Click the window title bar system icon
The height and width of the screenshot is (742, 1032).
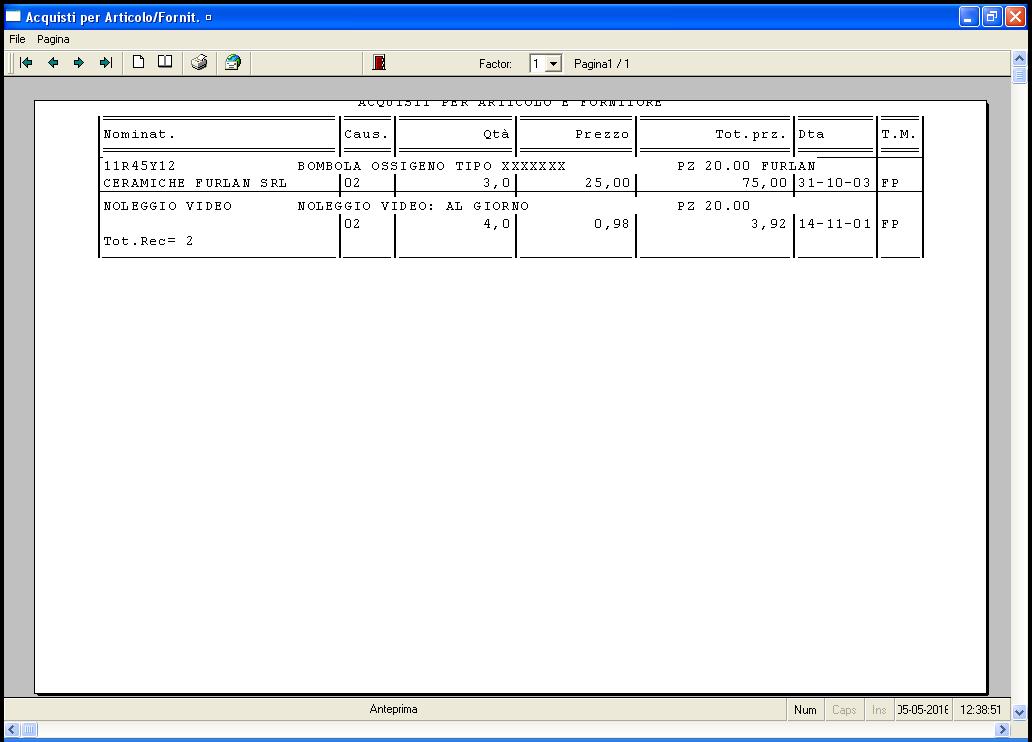click(13, 17)
